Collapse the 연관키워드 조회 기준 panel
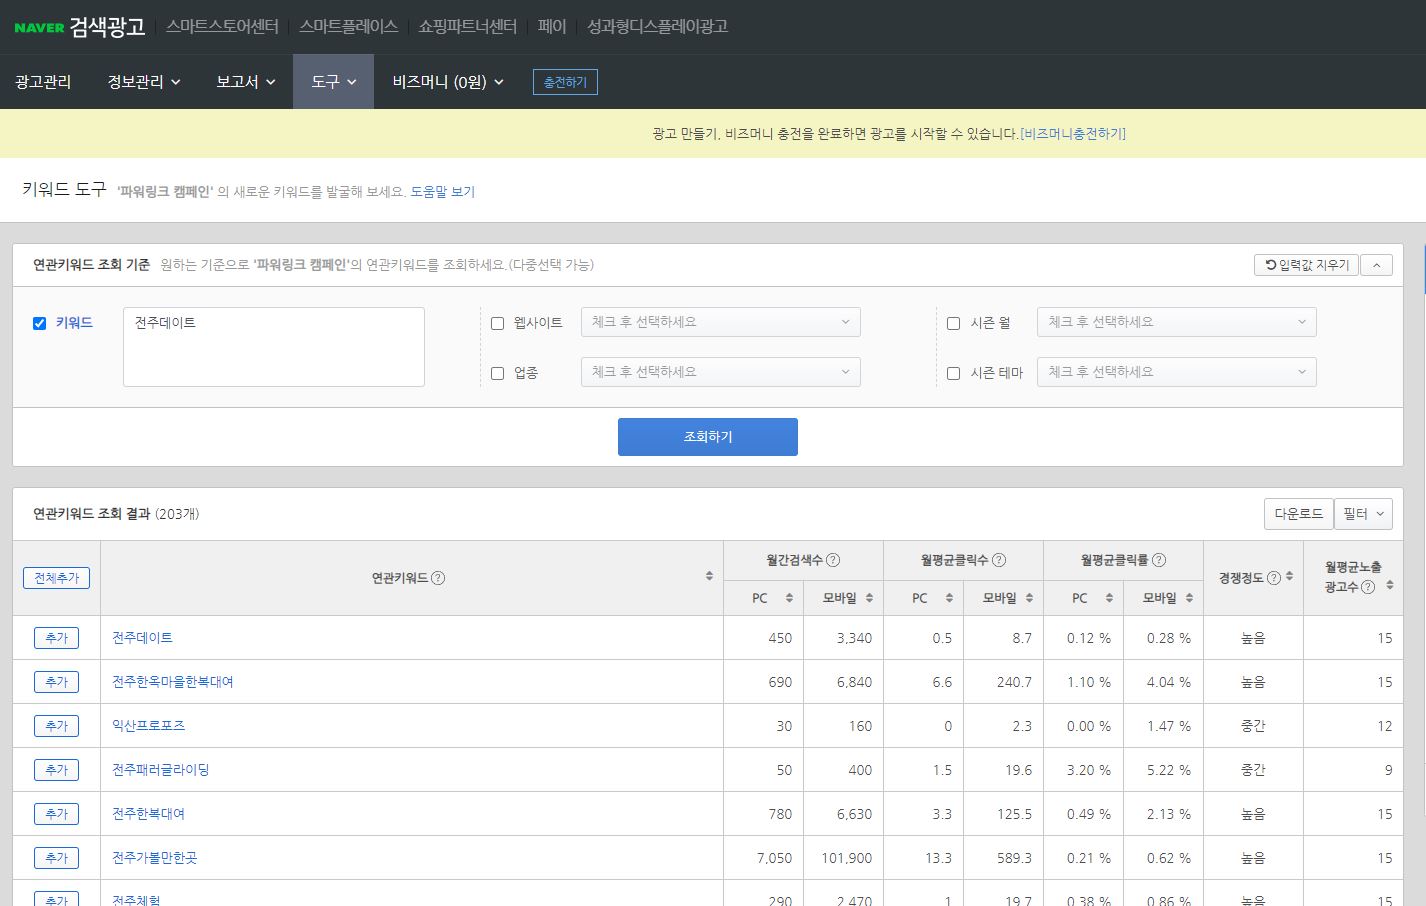 pos(1376,265)
